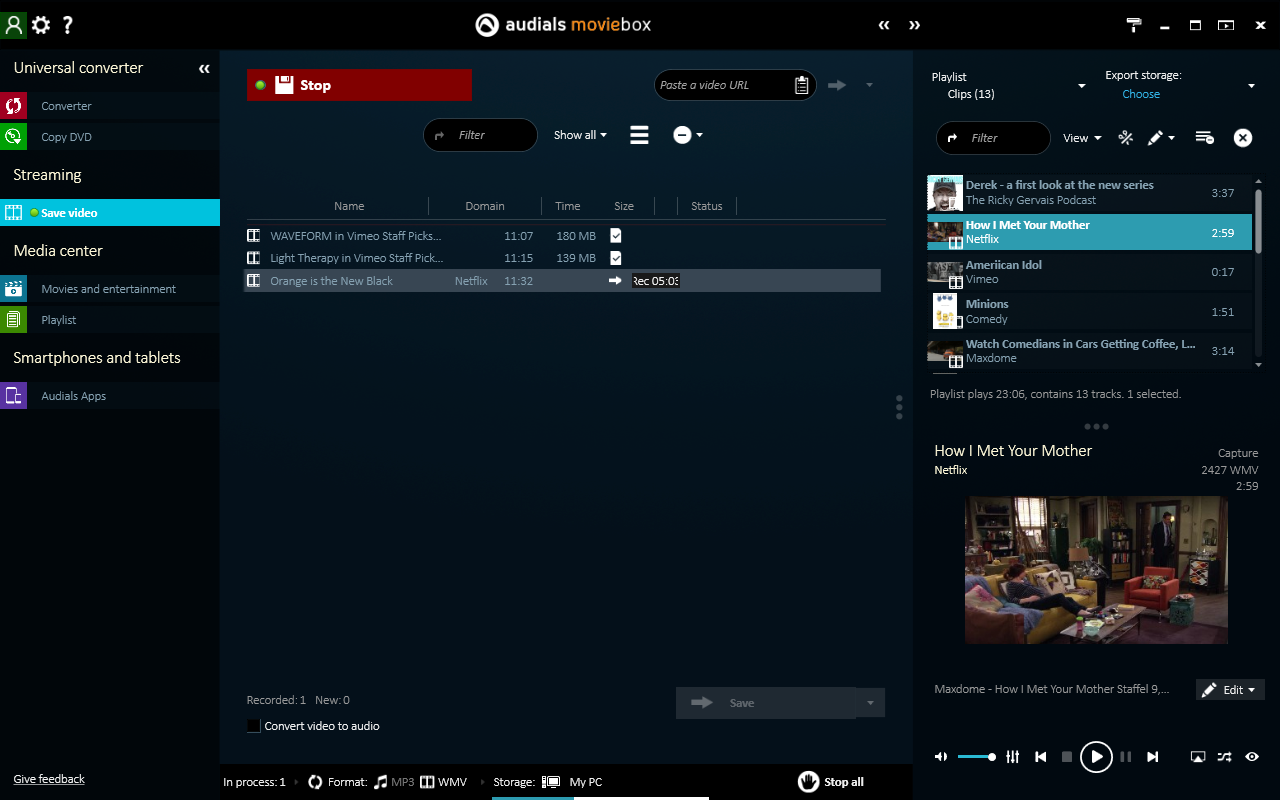Viewport: 1280px width, 800px height.
Task: Uncheck the WAVEFORM recording checkbox
Action: [616, 235]
